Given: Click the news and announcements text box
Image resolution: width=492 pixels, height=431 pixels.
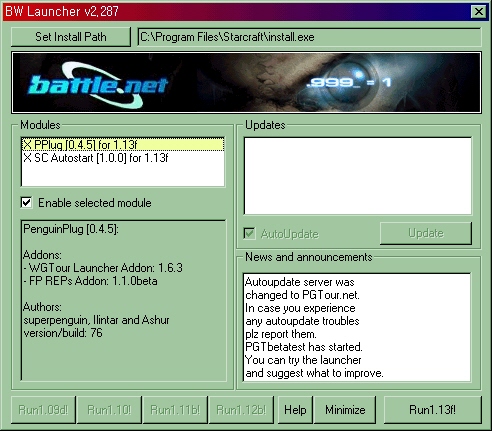Looking at the screenshot, I should tap(357, 327).
